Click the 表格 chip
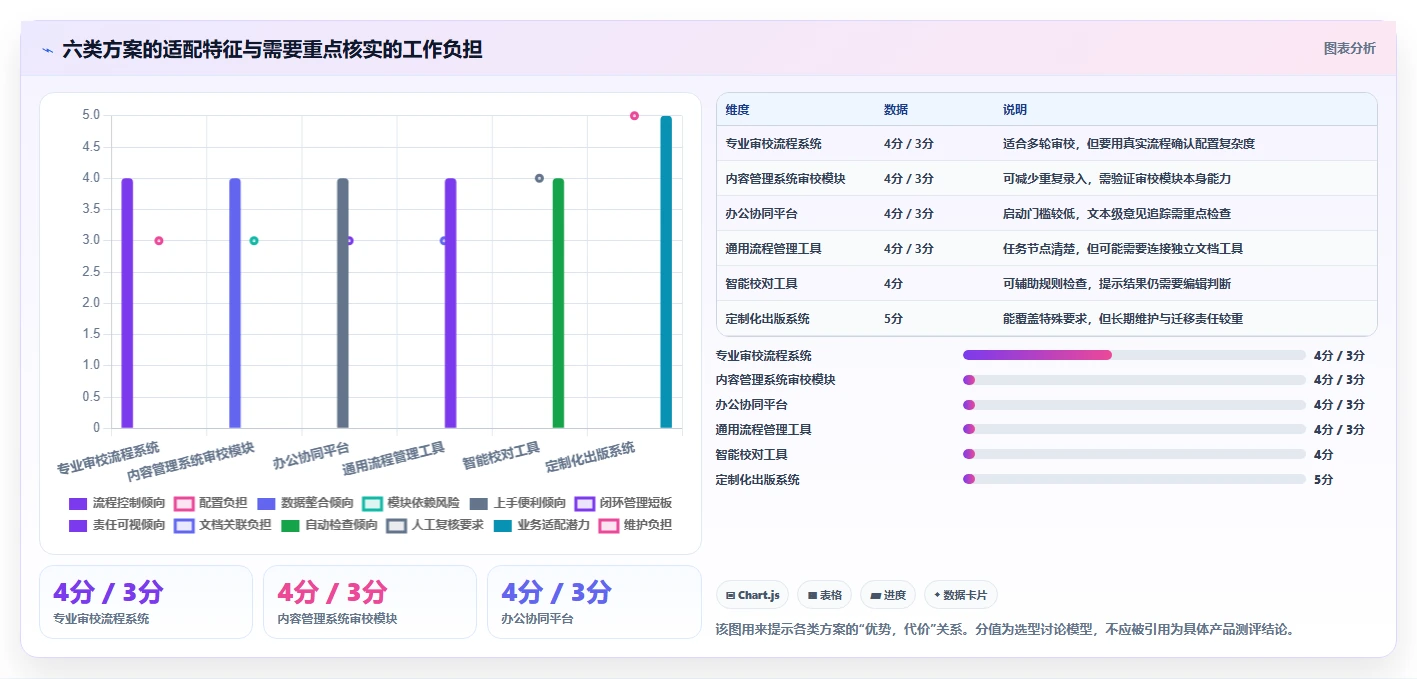 coord(825,595)
